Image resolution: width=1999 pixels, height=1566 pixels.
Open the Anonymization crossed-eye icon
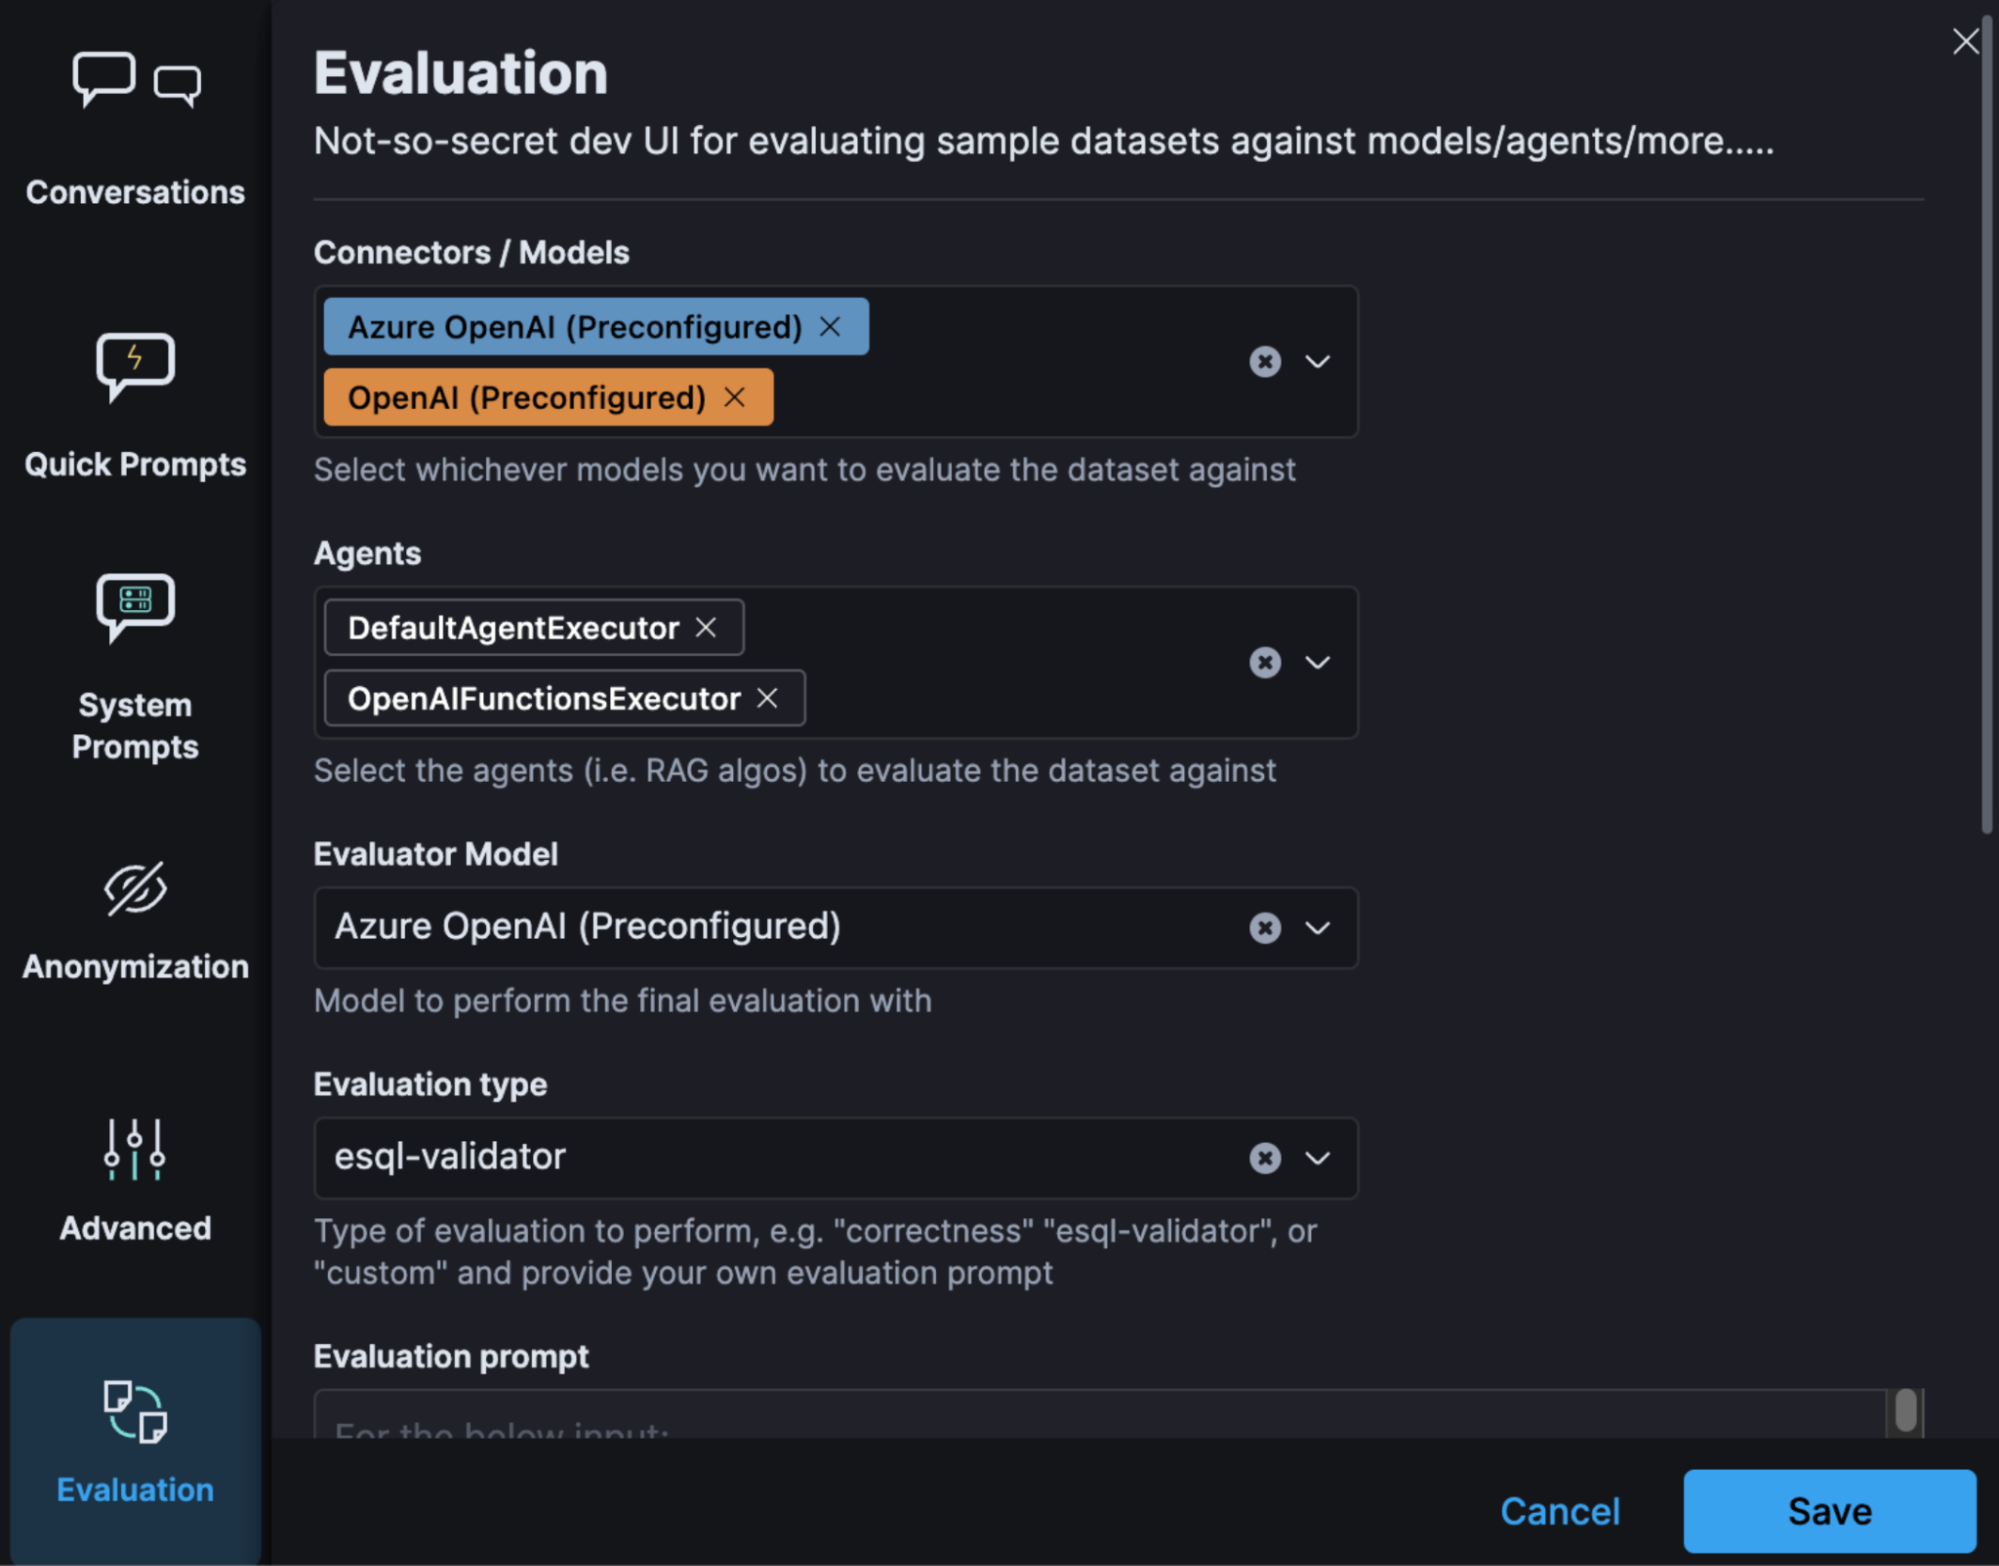135,889
